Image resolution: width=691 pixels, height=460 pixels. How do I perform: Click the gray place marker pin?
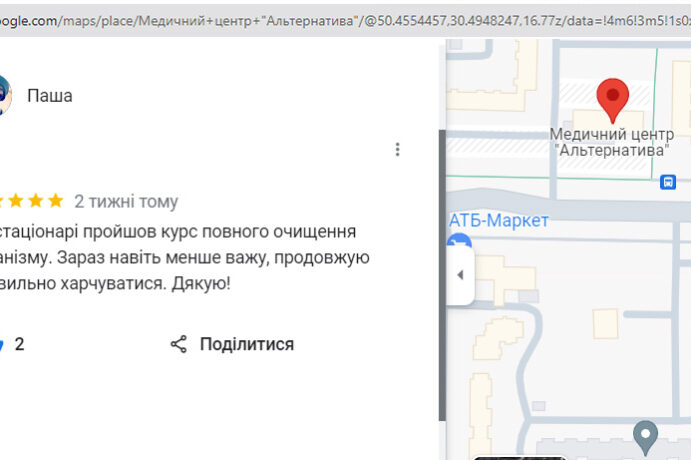click(x=646, y=435)
